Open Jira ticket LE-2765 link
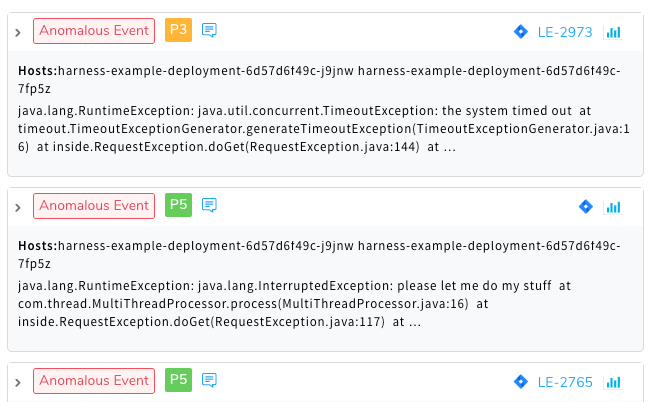 pos(565,382)
